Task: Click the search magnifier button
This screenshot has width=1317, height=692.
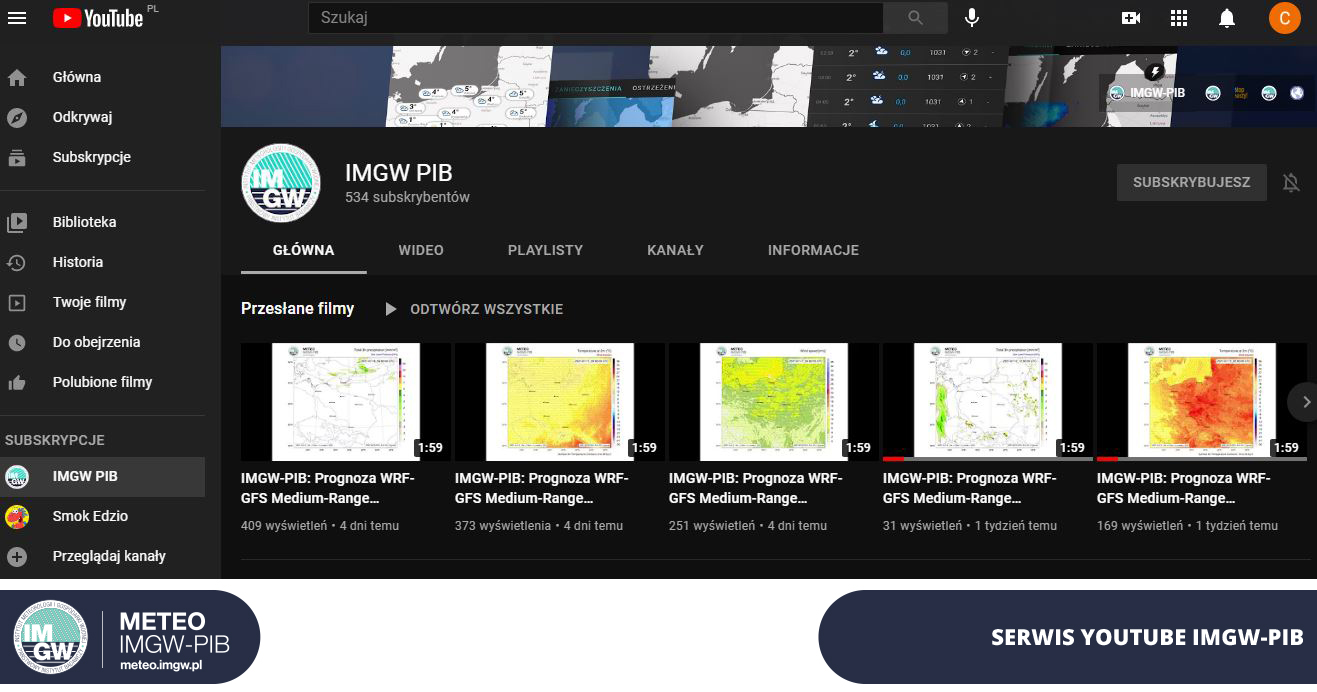Action: [915, 18]
